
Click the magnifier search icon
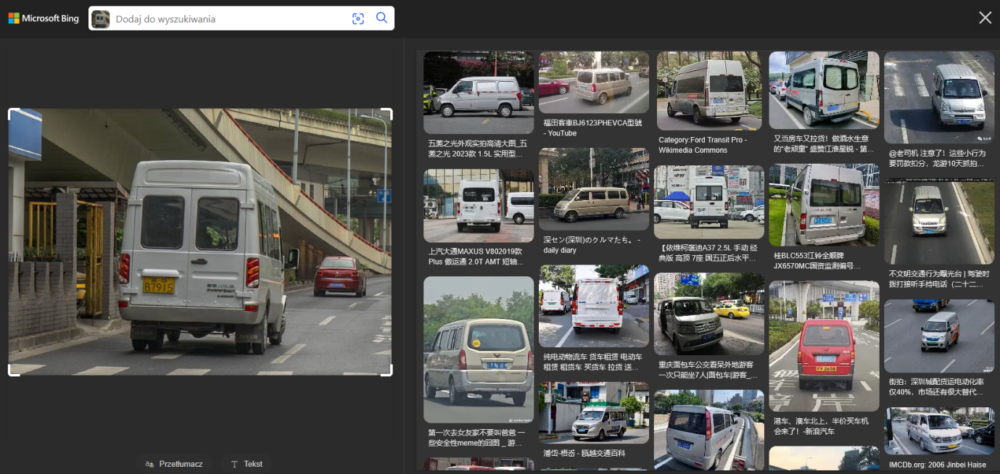[382, 18]
